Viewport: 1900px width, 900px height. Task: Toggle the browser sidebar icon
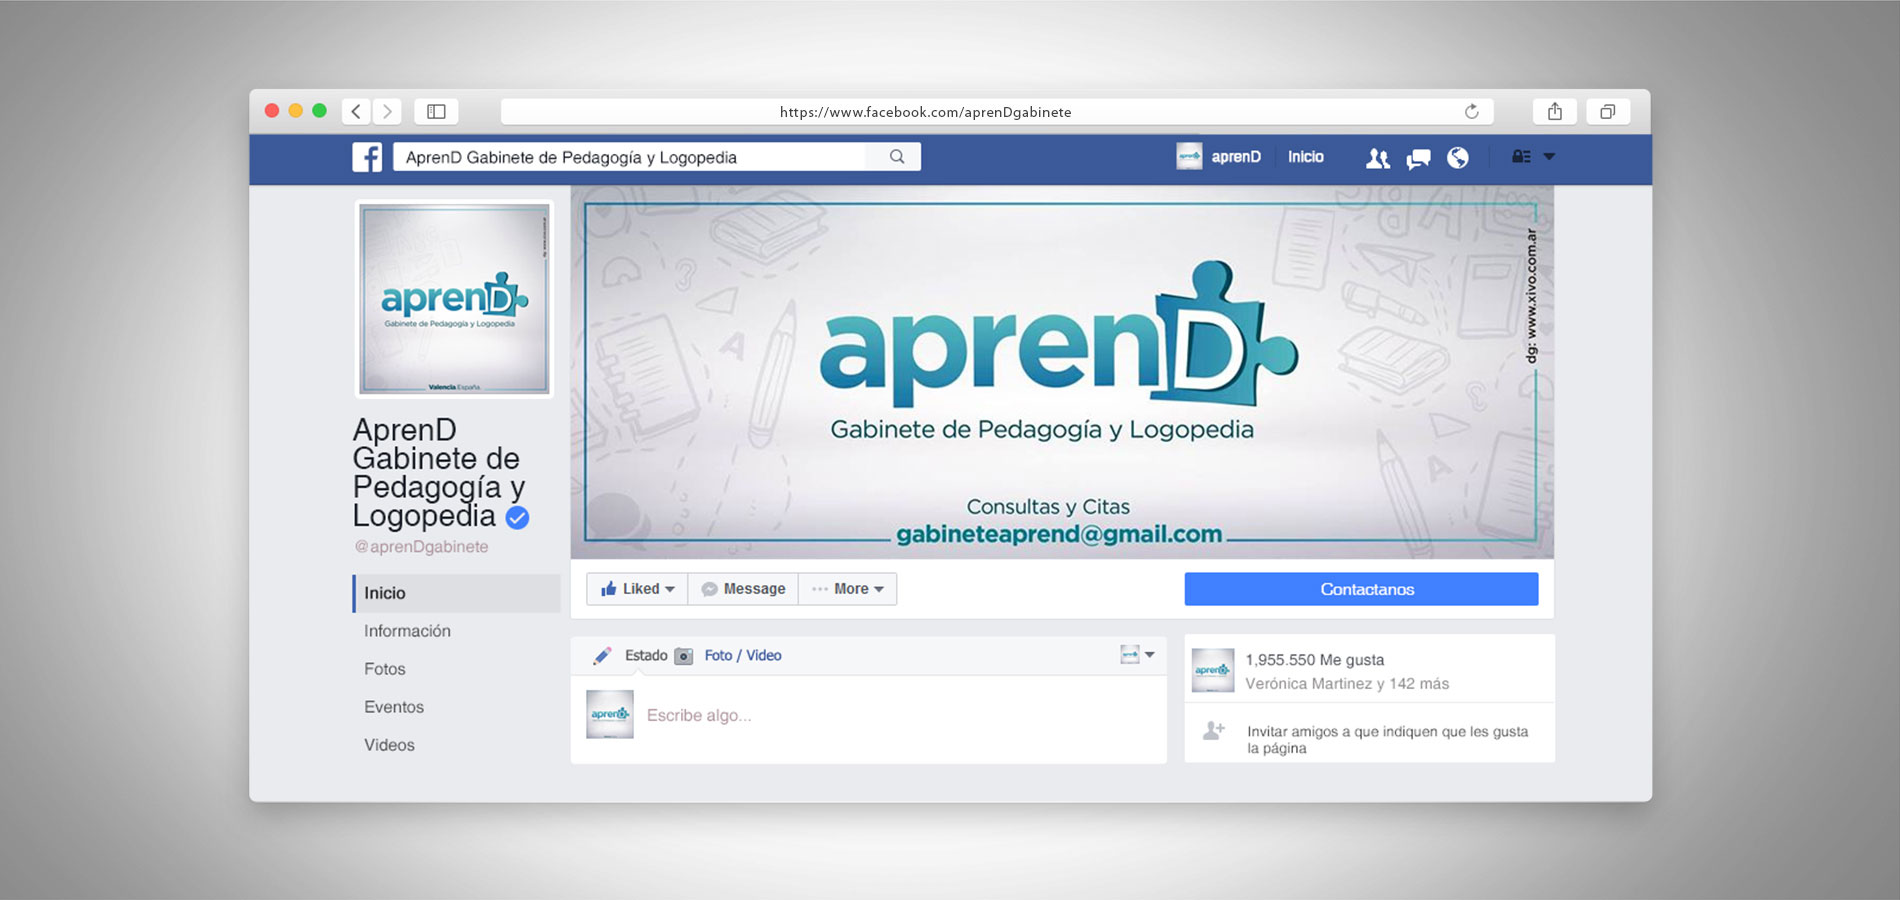pos(435,111)
